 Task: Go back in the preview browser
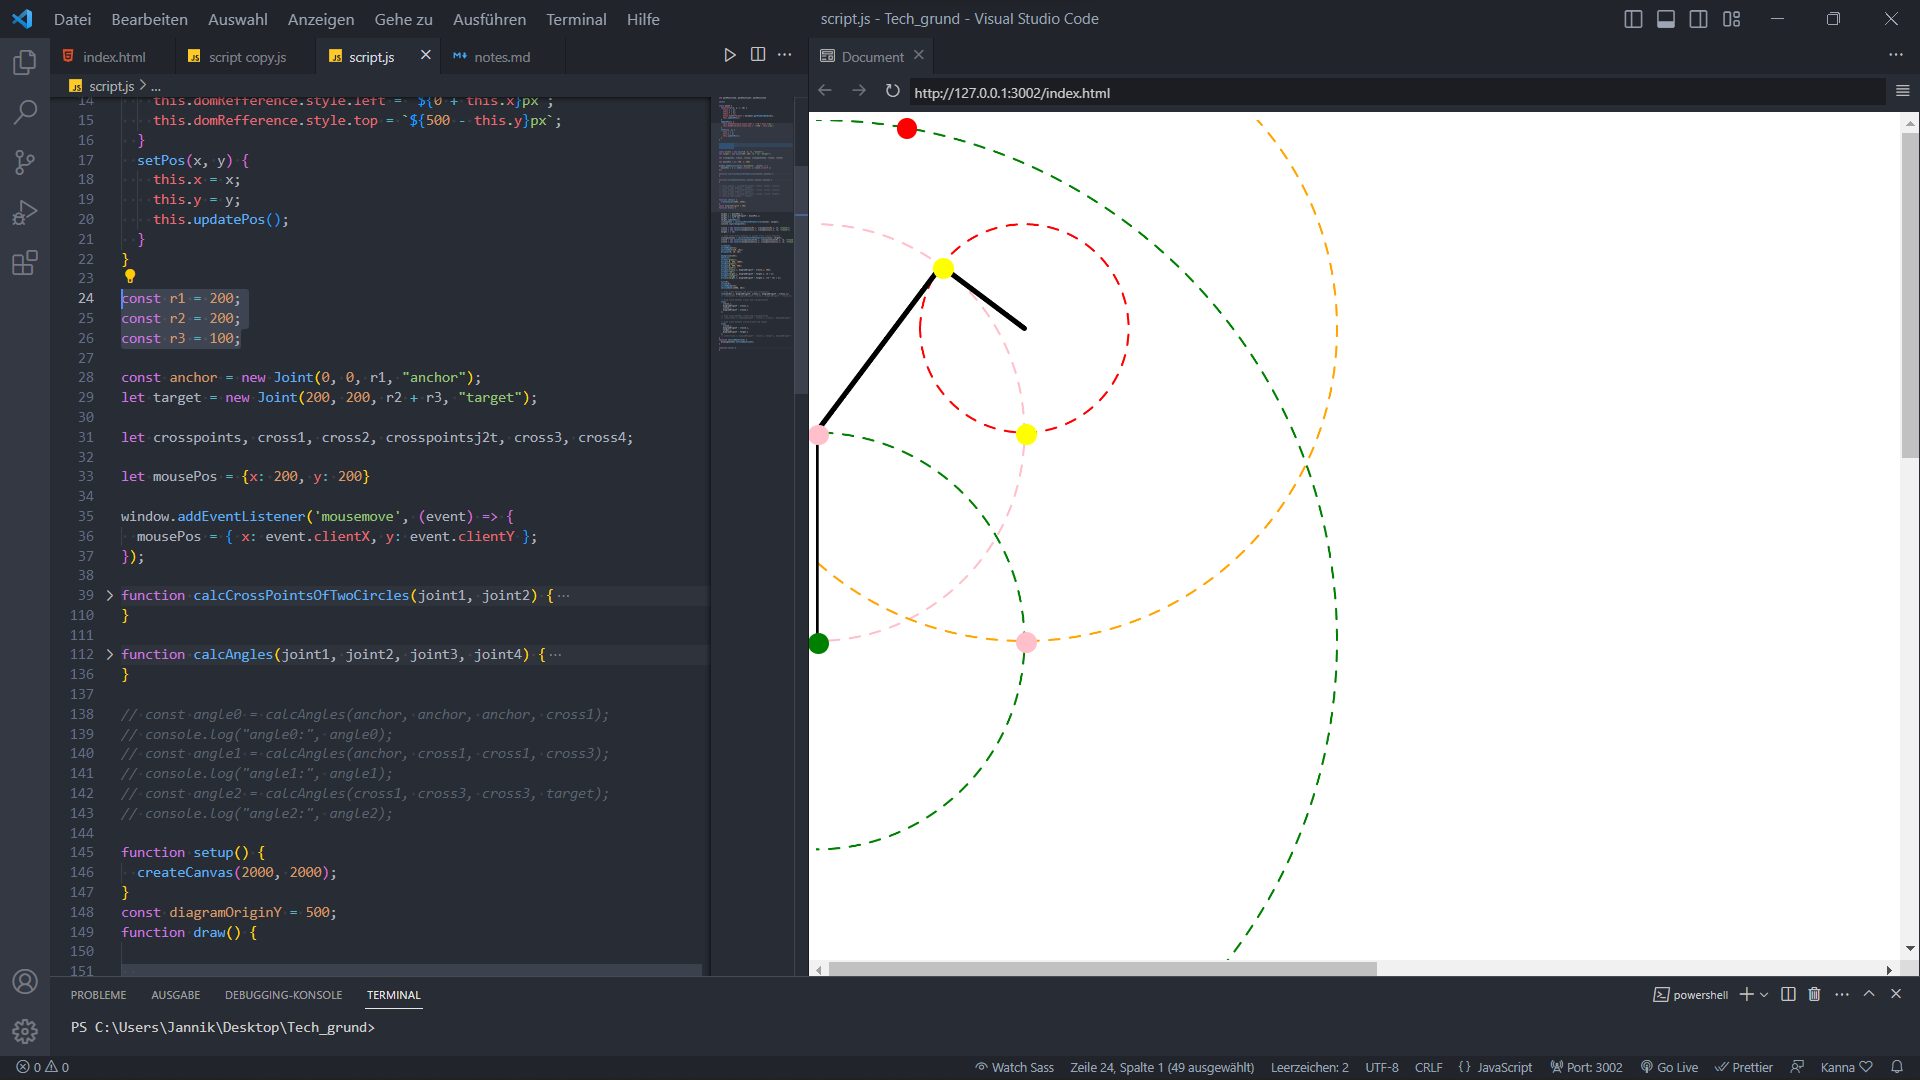(x=825, y=91)
